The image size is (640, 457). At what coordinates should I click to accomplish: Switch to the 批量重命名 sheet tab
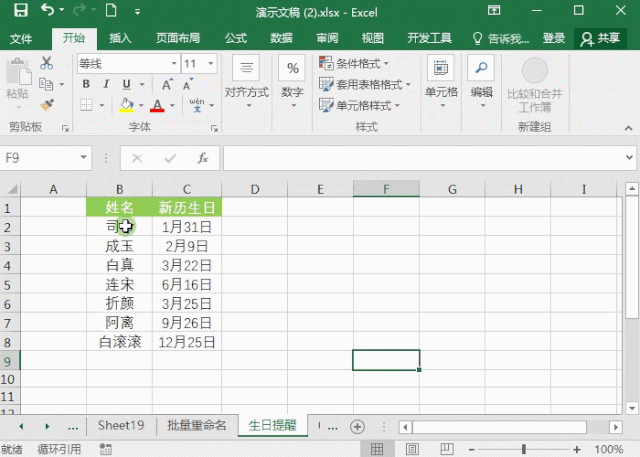point(197,425)
